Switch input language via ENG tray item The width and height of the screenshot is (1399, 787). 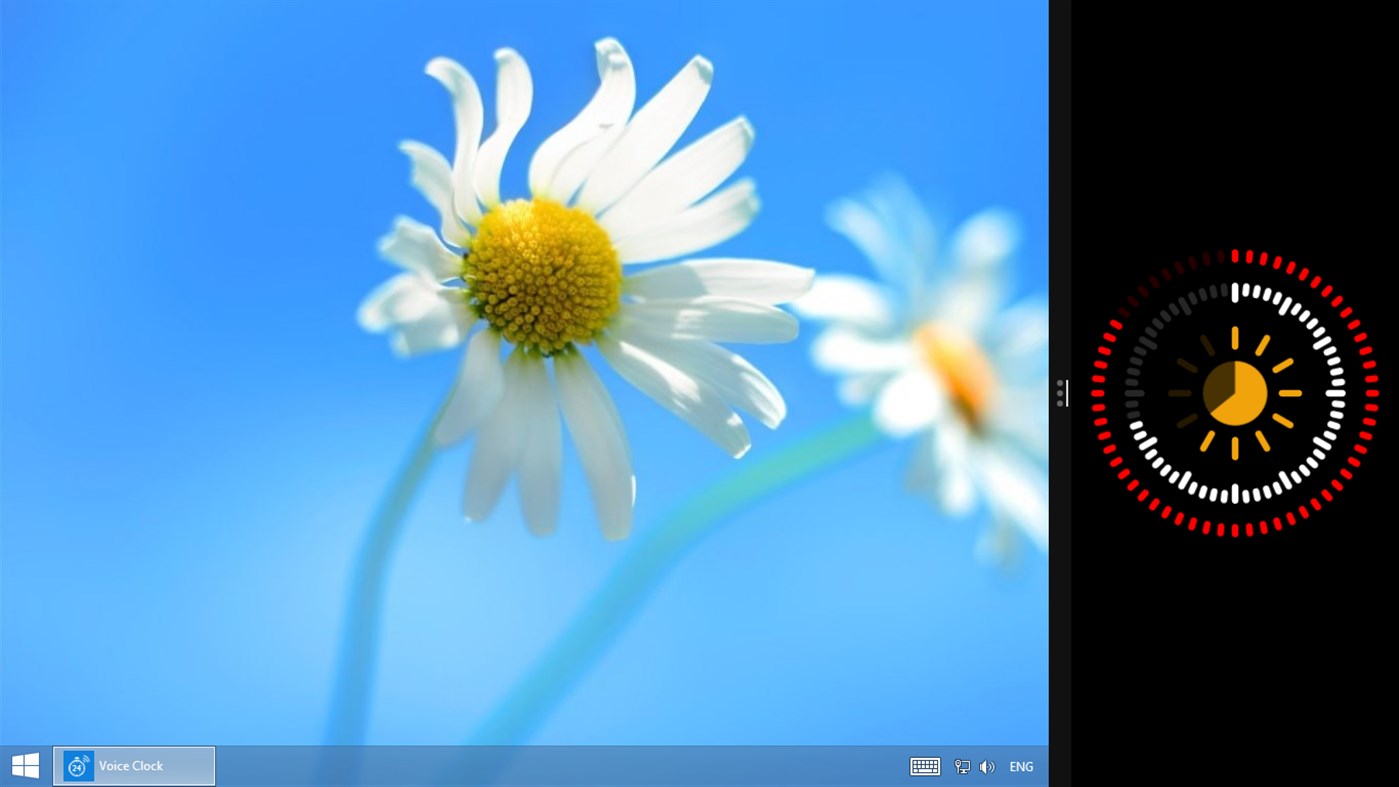click(x=1020, y=765)
